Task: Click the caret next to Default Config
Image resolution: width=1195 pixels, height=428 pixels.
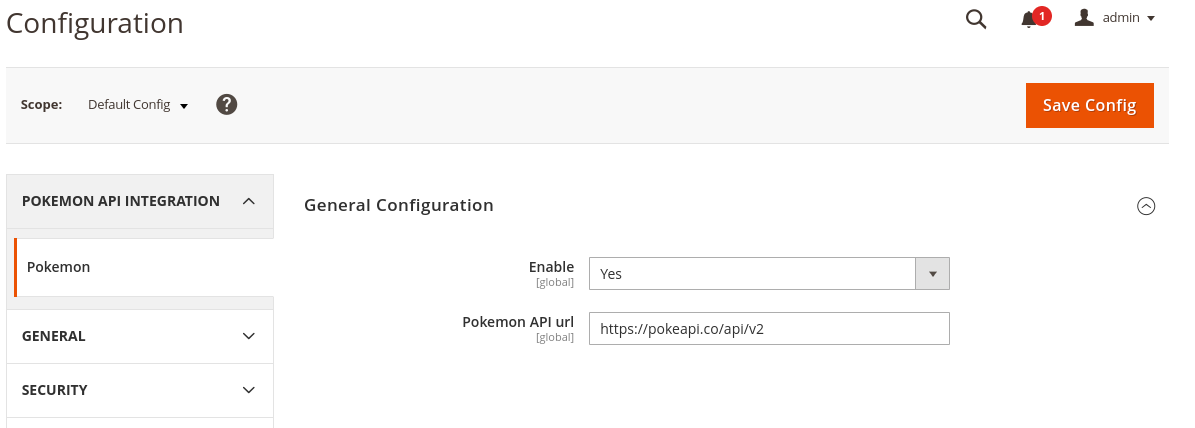Action: click(x=184, y=106)
